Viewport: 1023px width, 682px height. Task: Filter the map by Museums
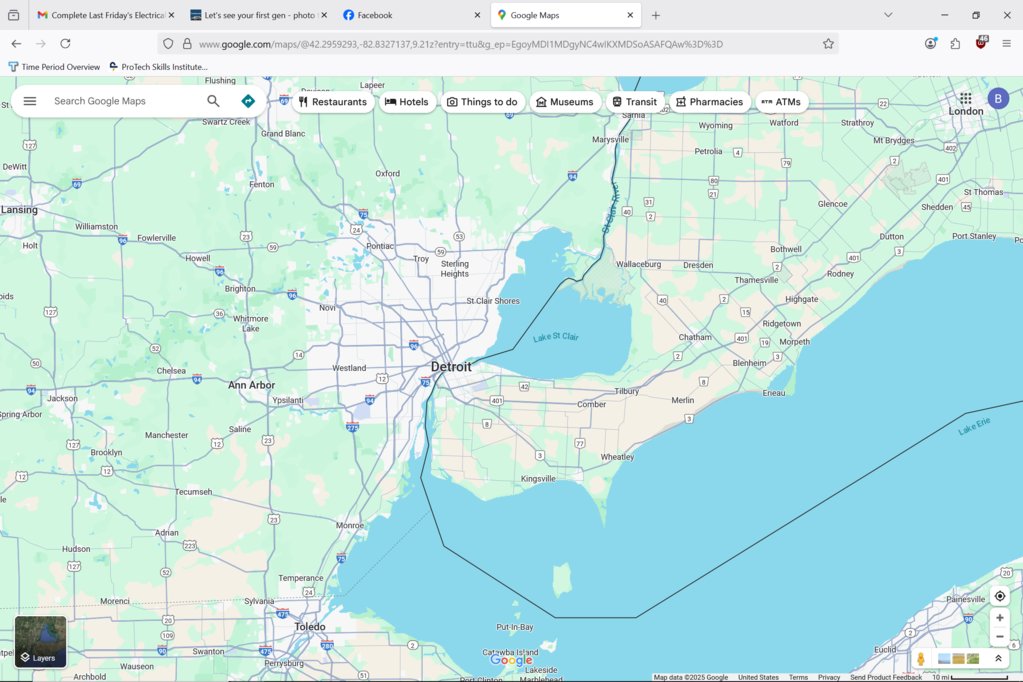pyautogui.click(x=565, y=102)
